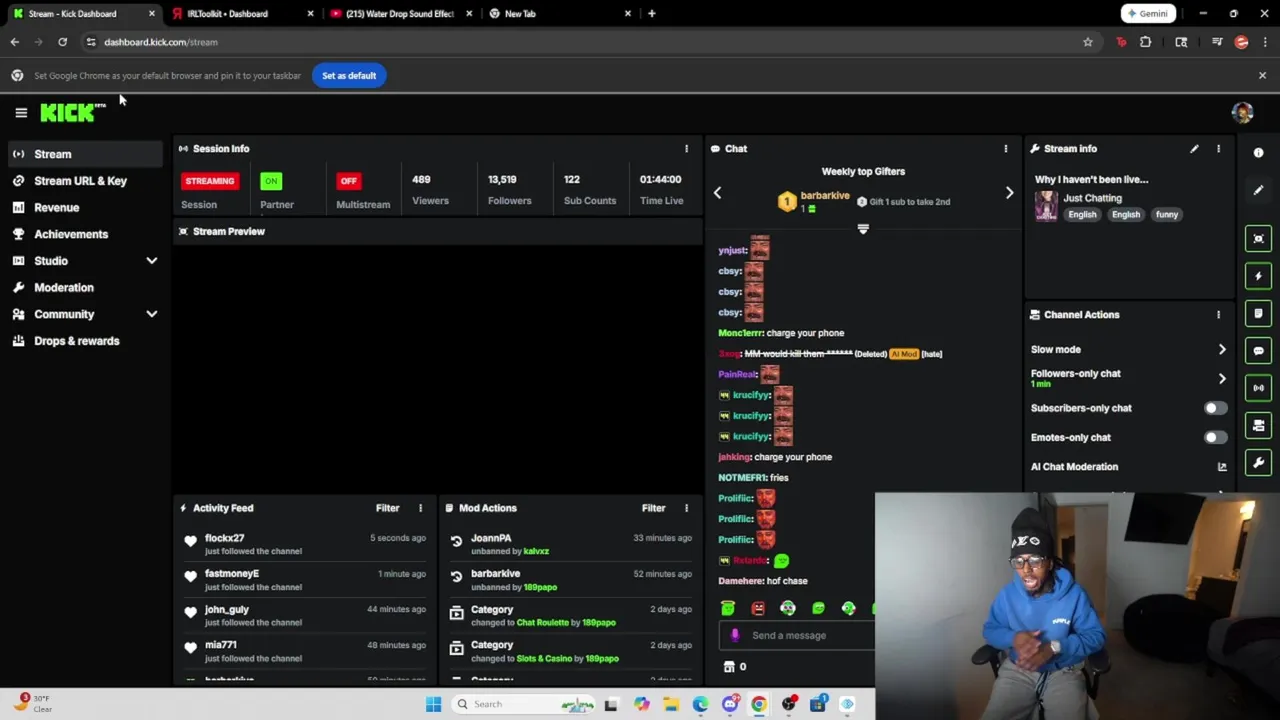Open OBS Studio from the taskbar
The height and width of the screenshot is (720, 1280).
point(789,704)
